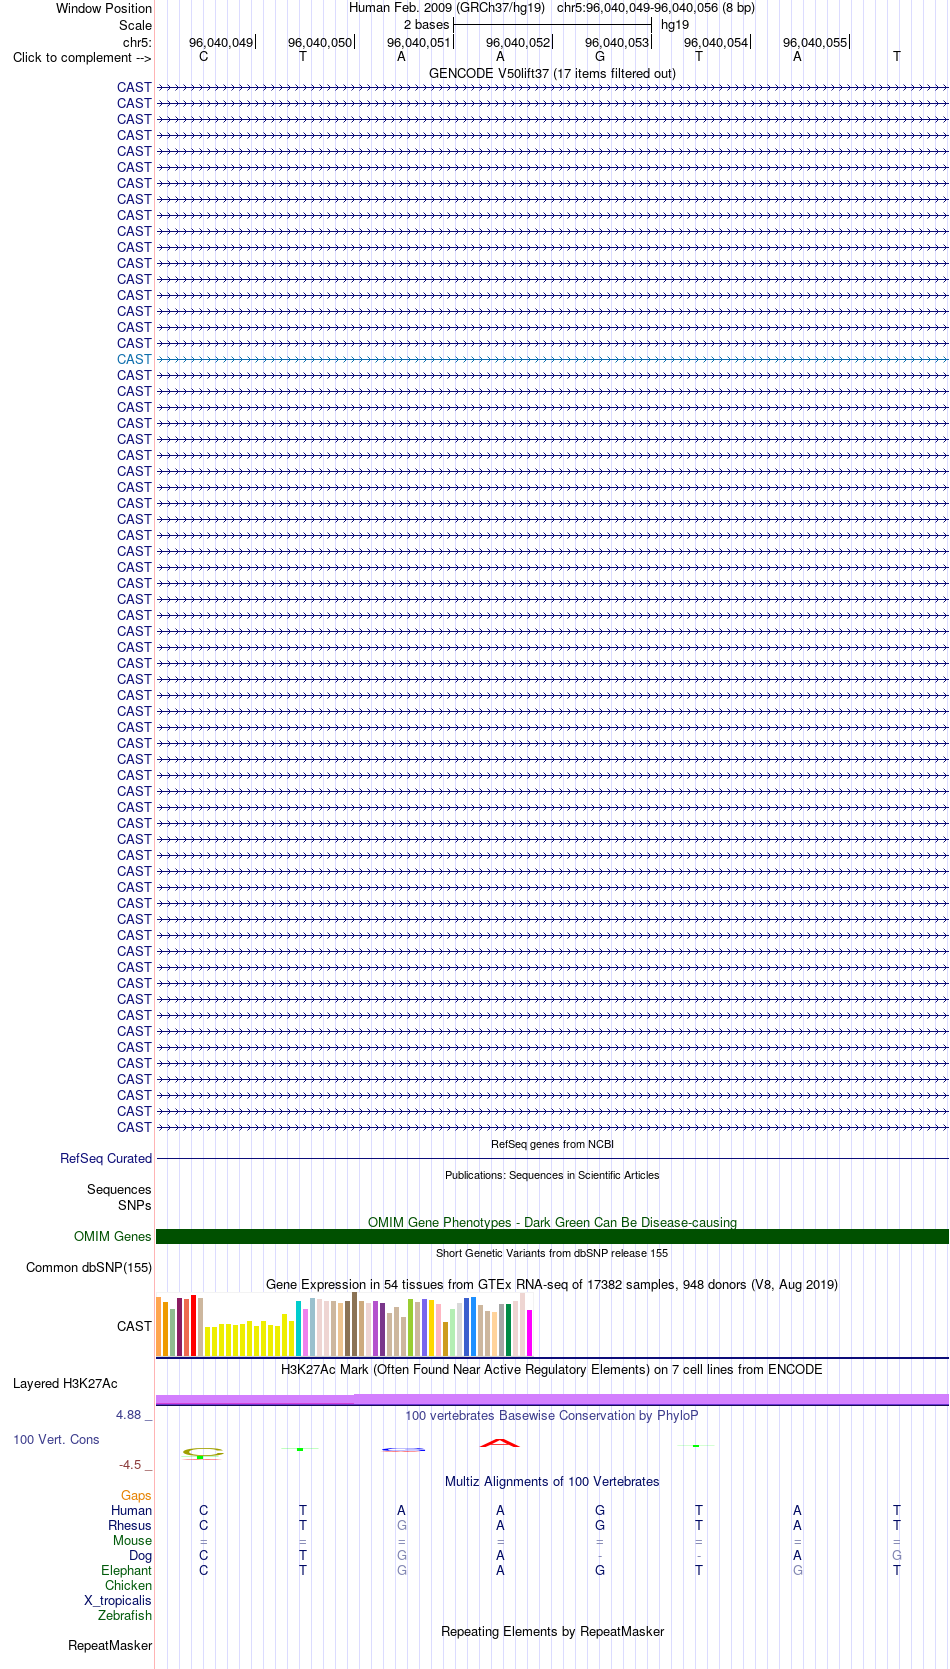Select the Dog species row label

(x=140, y=1555)
